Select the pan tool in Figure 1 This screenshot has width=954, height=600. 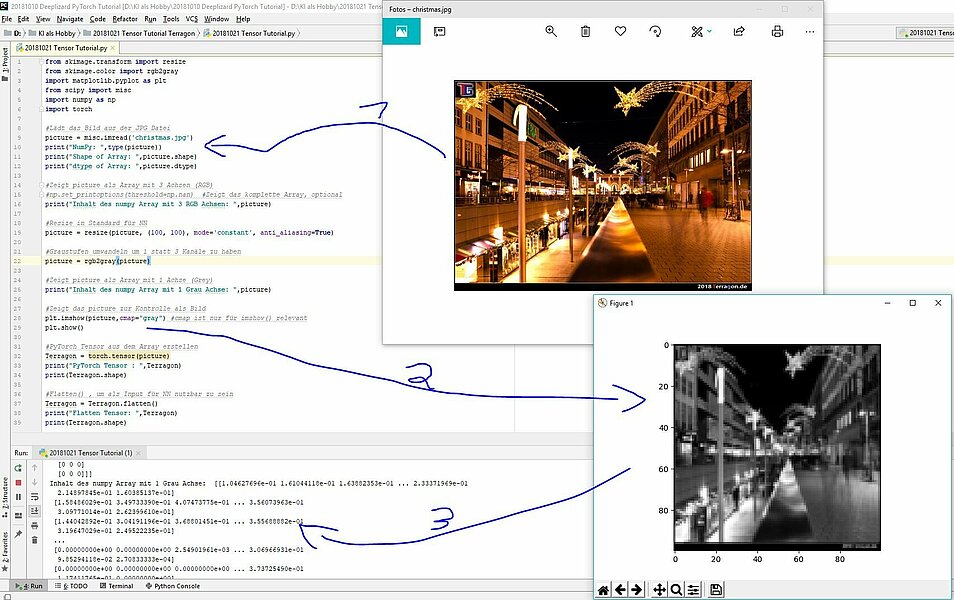pyautogui.click(x=660, y=590)
